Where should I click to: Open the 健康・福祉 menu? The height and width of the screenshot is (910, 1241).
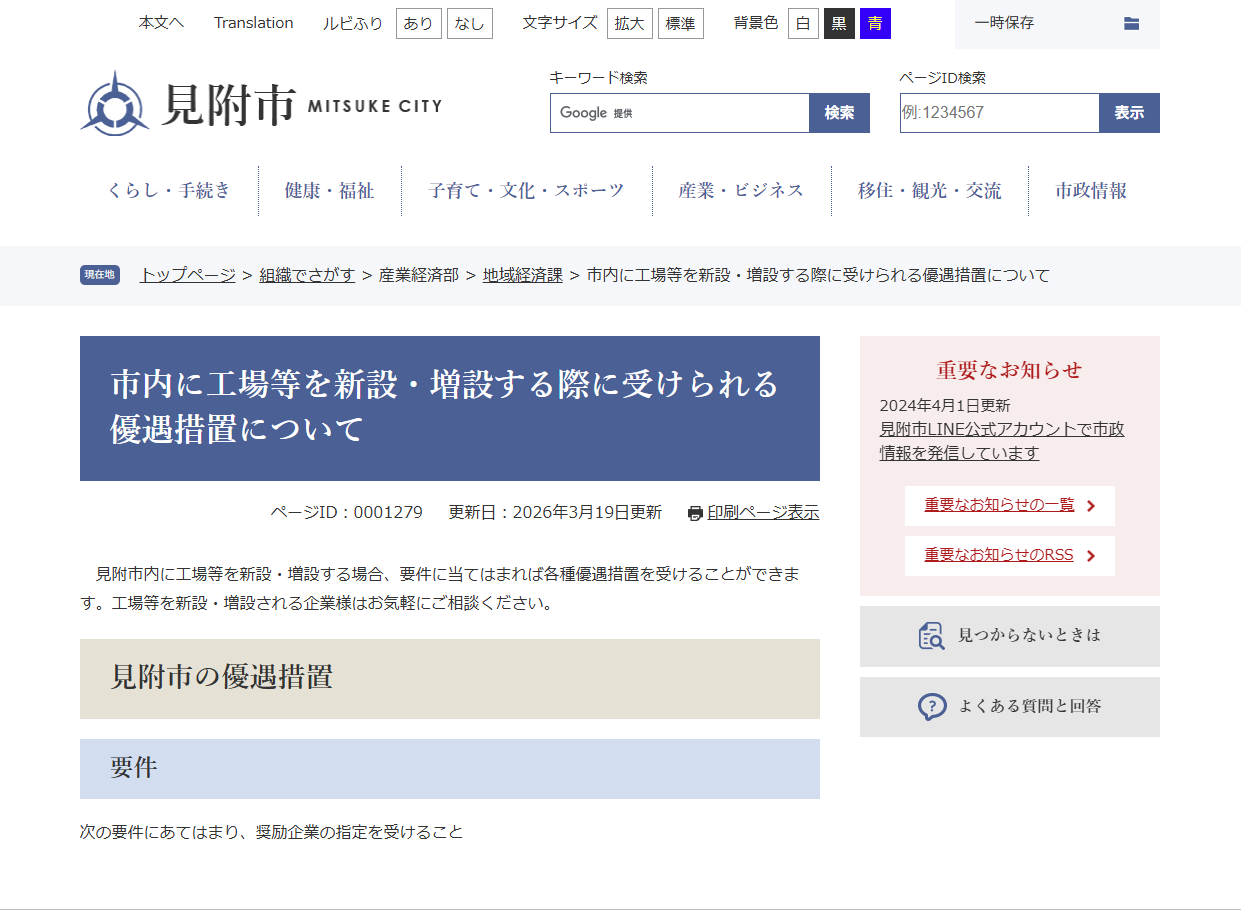[x=330, y=191]
